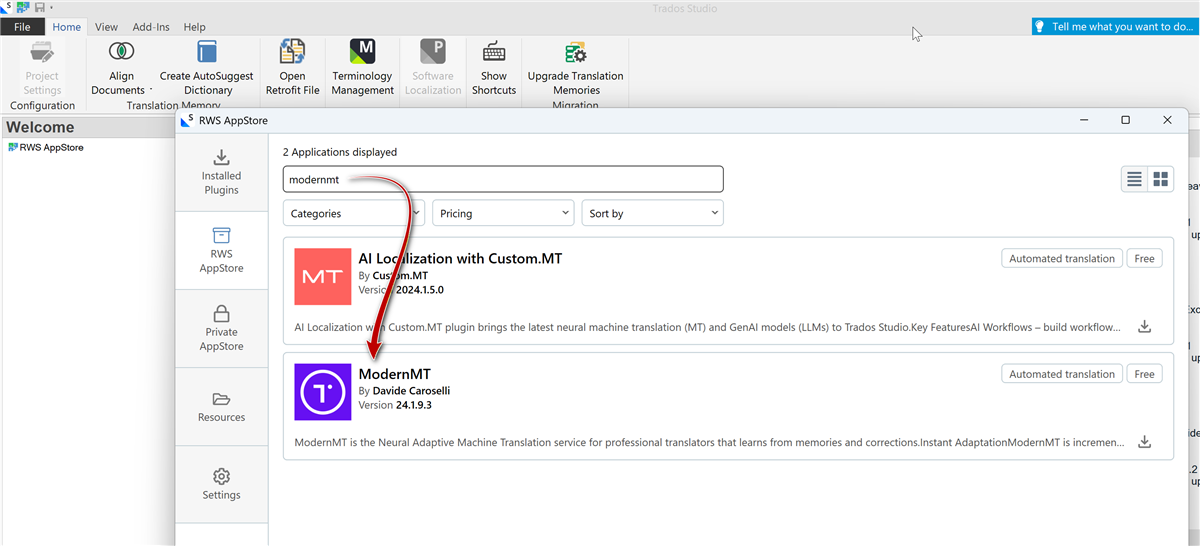Image resolution: width=1200 pixels, height=546 pixels.
Task: Click the Free tag on ModernMT card
Action: click(x=1145, y=374)
